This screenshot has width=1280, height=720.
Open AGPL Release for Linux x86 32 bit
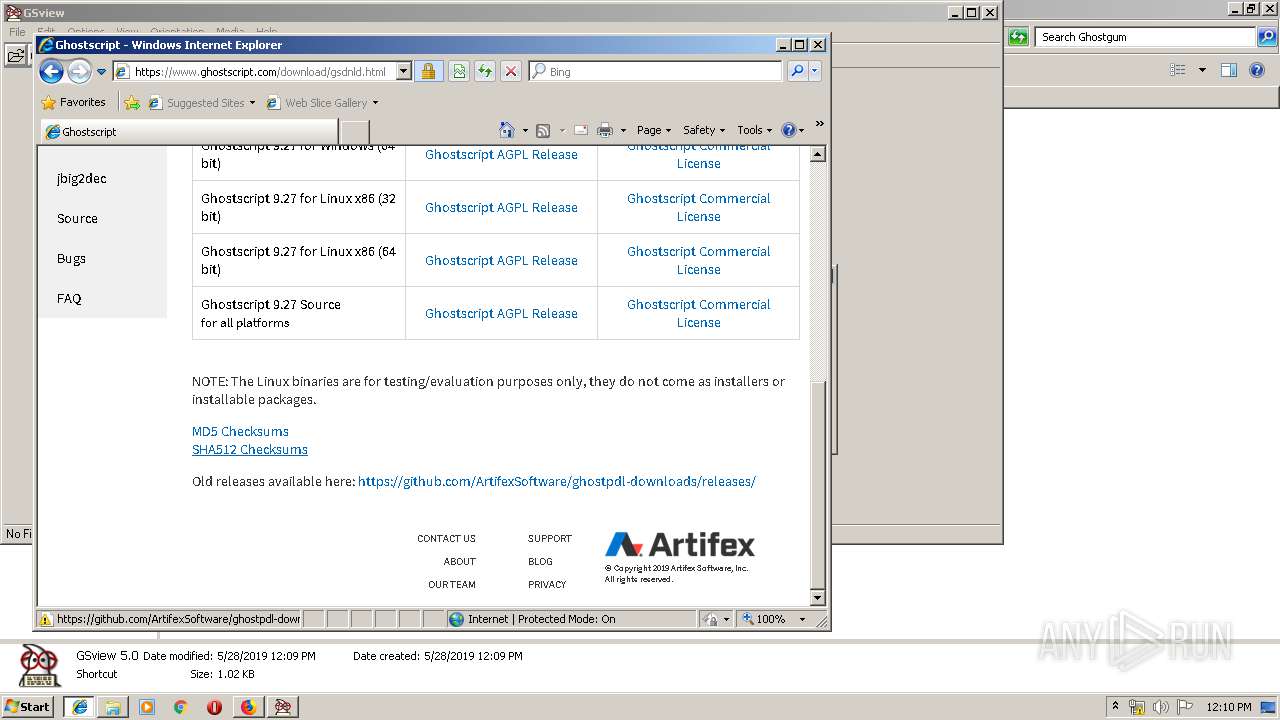pyautogui.click(x=501, y=207)
